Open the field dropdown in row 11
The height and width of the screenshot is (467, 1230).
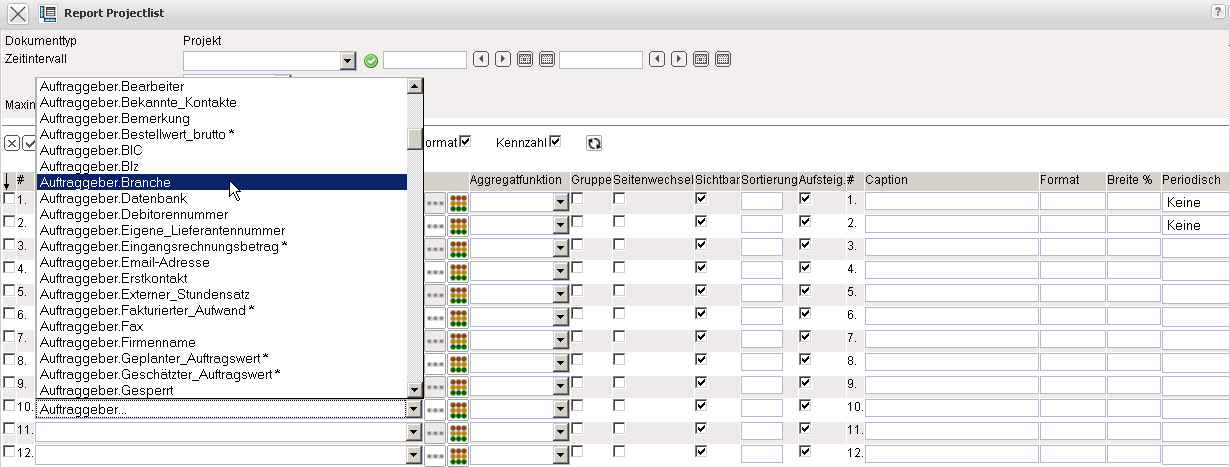[414, 432]
